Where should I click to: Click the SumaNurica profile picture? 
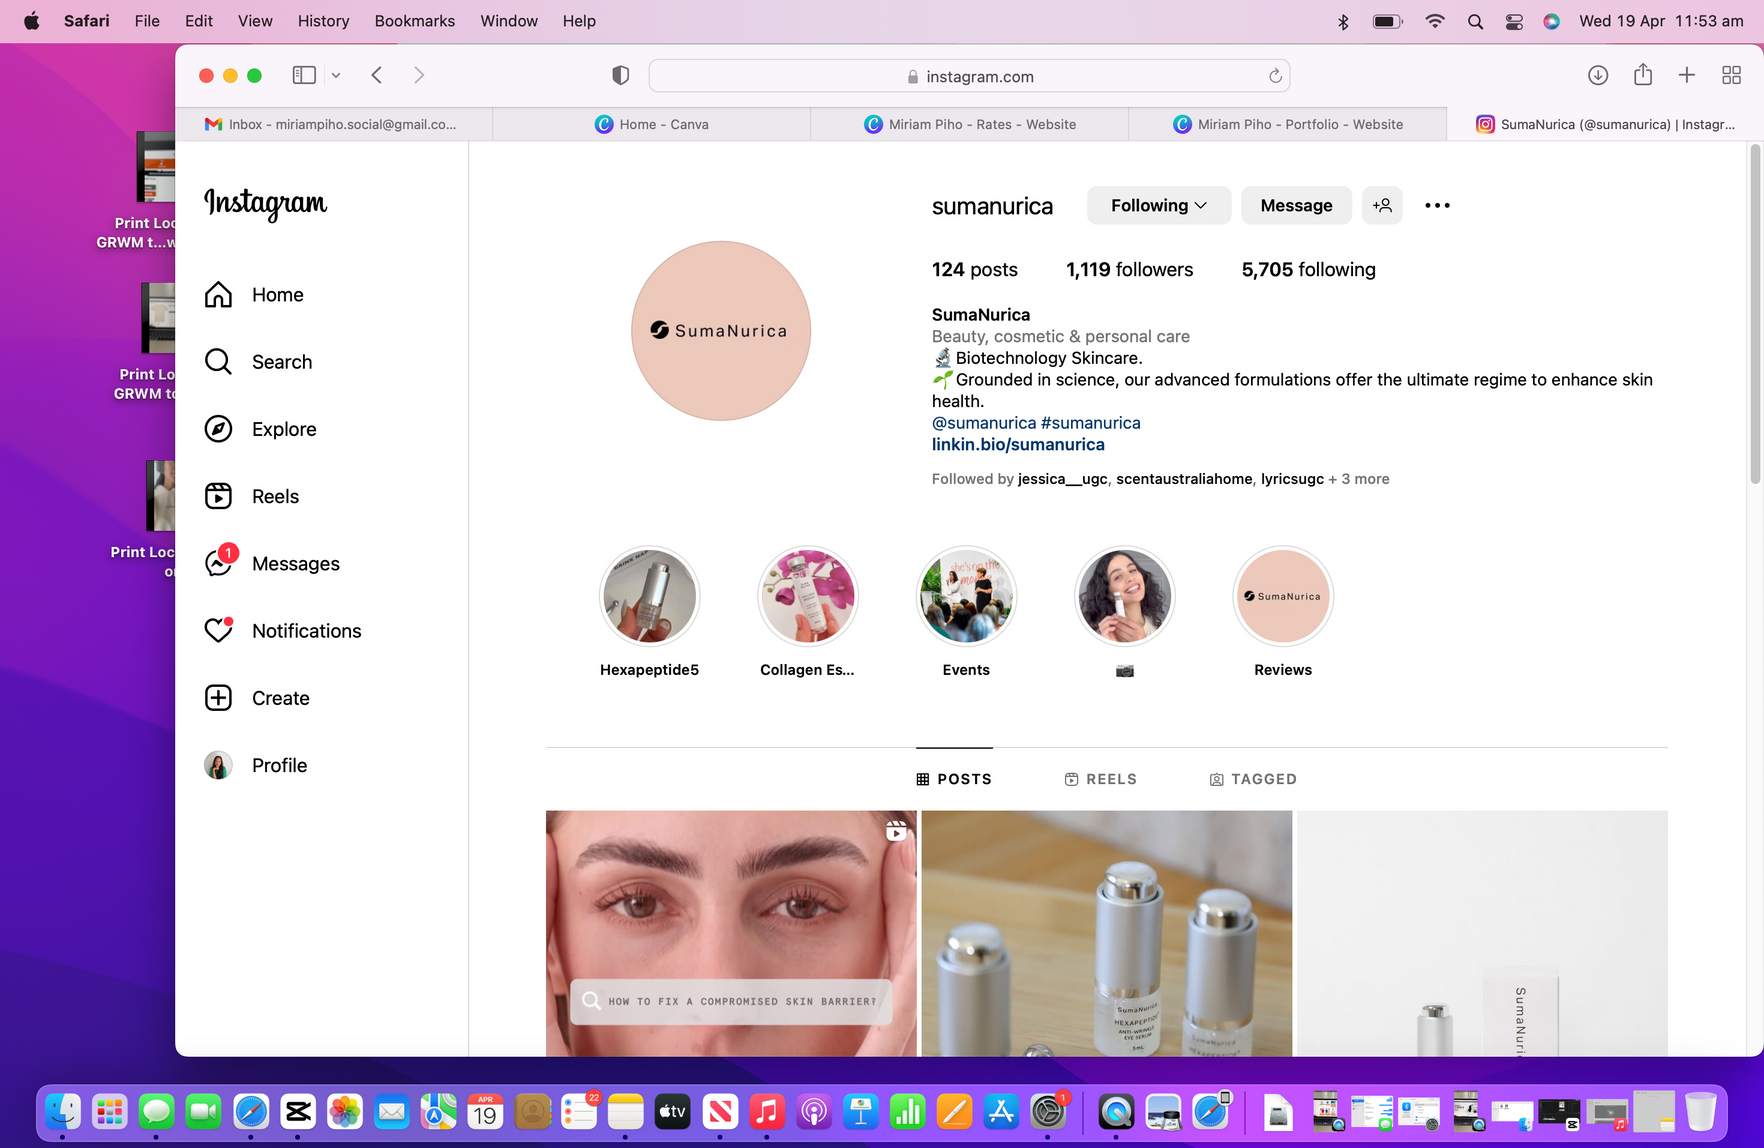(721, 331)
